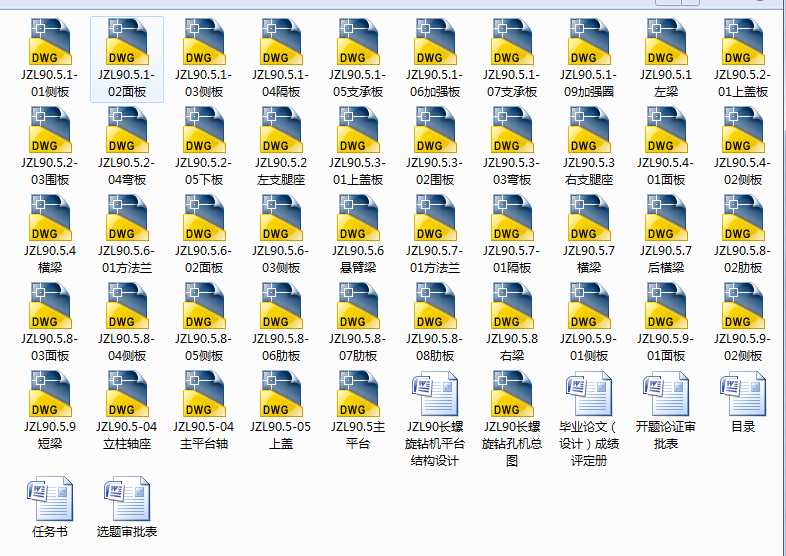This screenshot has height=556, width=786.
Task: Select the JZL90.5.8-02肋板 drawing icon
Action: click(743, 218)
